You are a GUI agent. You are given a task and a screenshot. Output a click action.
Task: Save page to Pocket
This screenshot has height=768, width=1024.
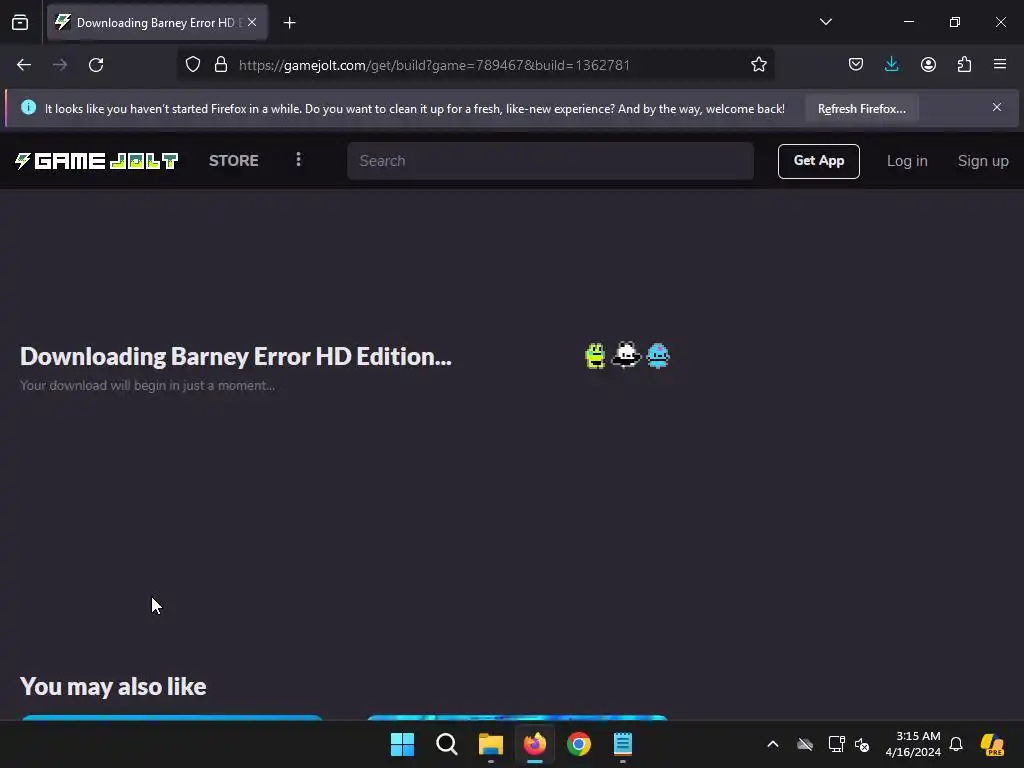856,65
